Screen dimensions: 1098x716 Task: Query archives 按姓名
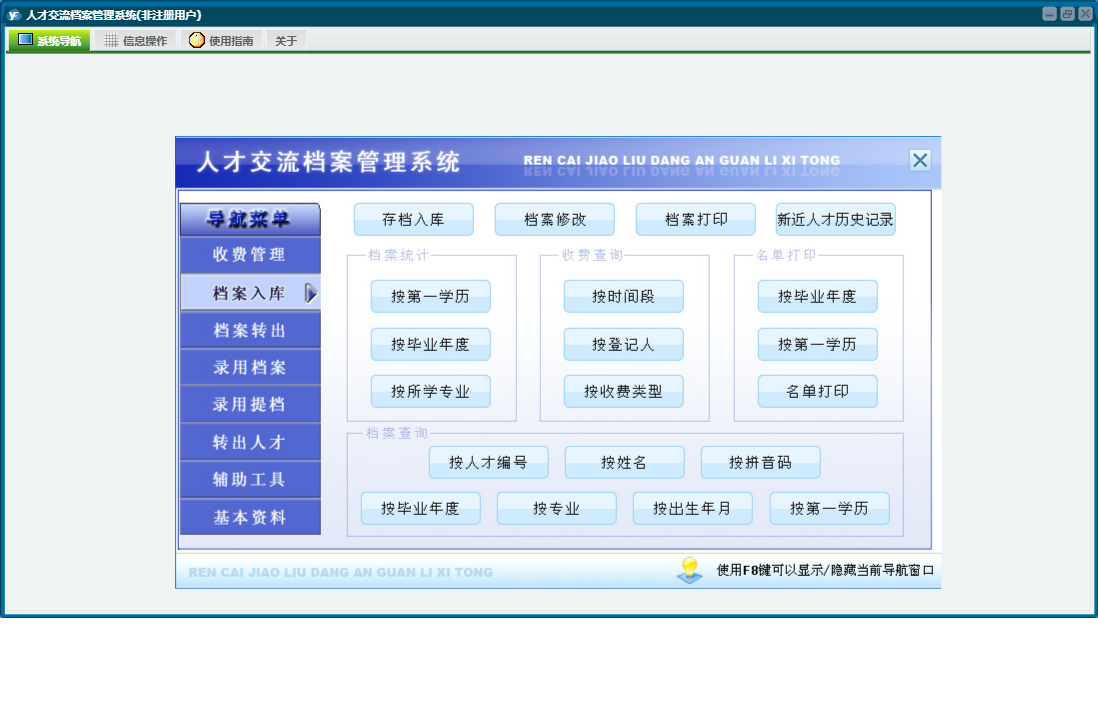(625, 462)
